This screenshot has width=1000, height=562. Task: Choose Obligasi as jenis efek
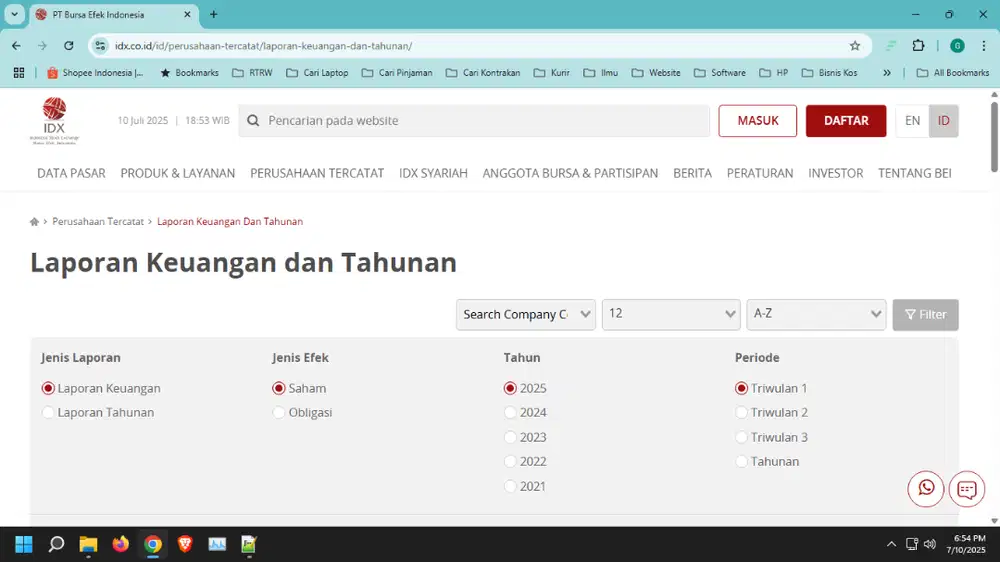click(279, 413)
